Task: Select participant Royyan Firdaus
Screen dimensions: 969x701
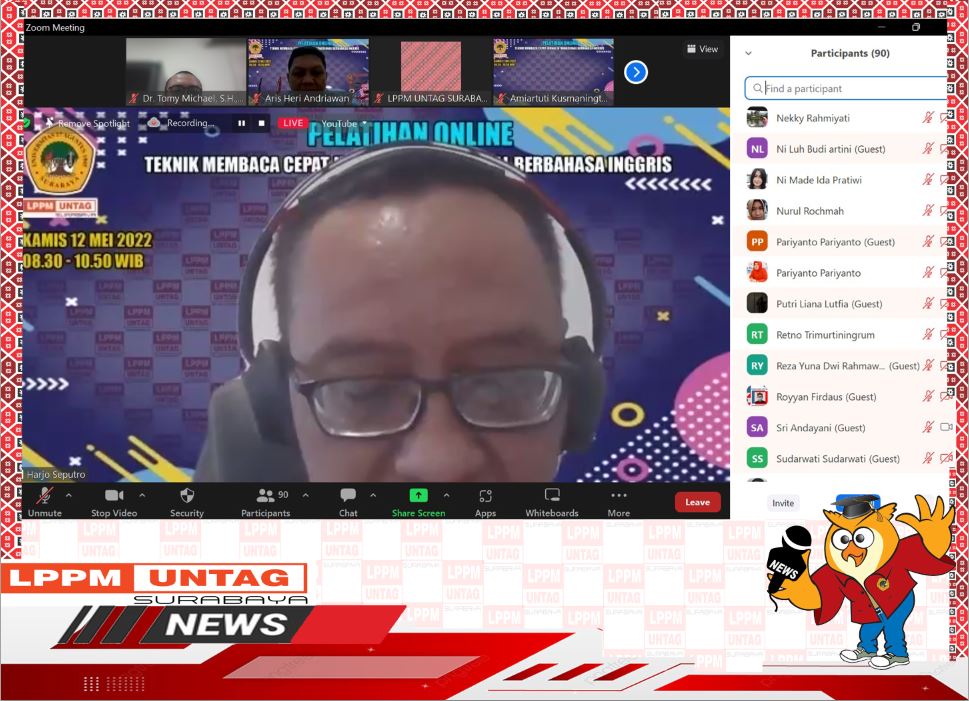Action: 839,396
